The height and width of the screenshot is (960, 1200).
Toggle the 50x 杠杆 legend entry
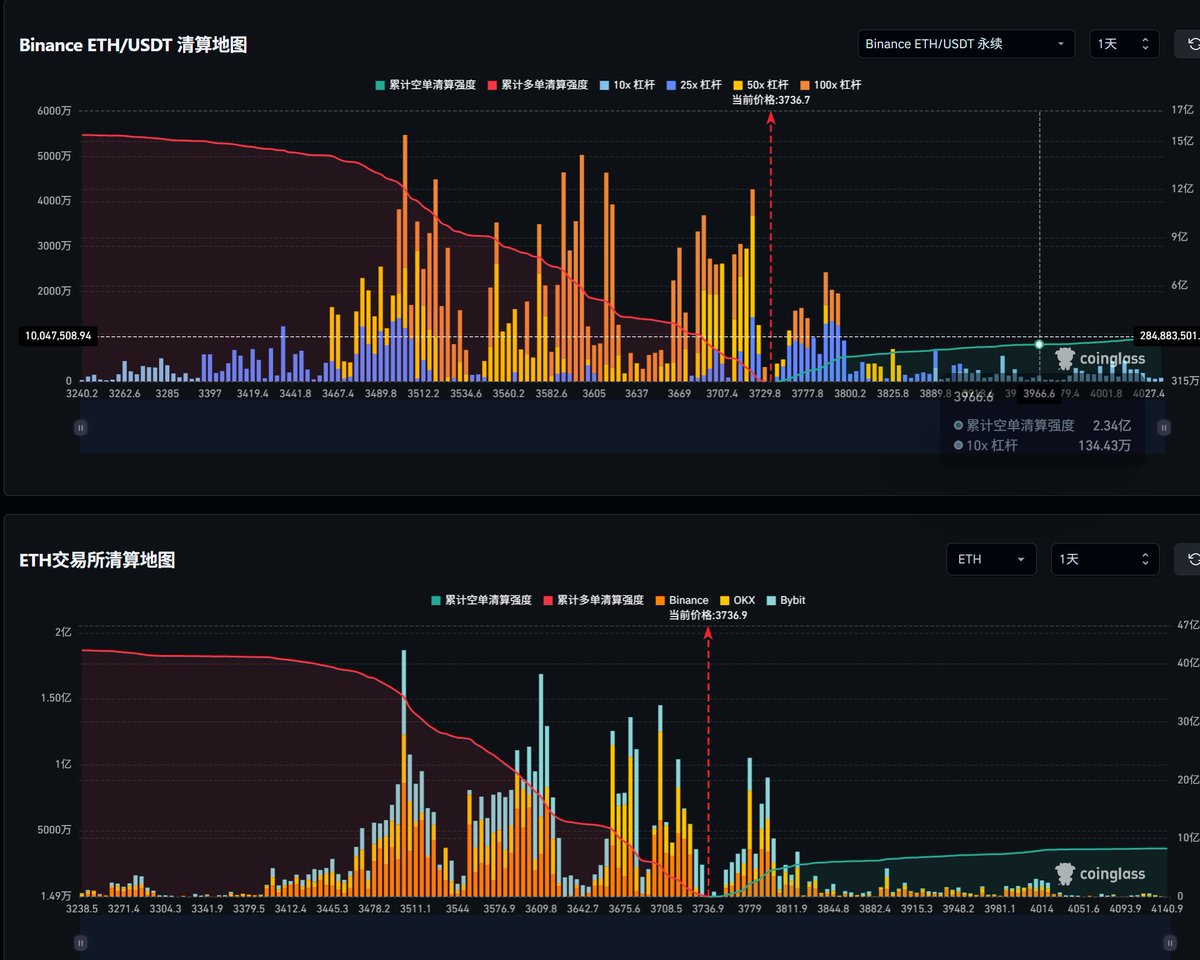coord(760,85)
